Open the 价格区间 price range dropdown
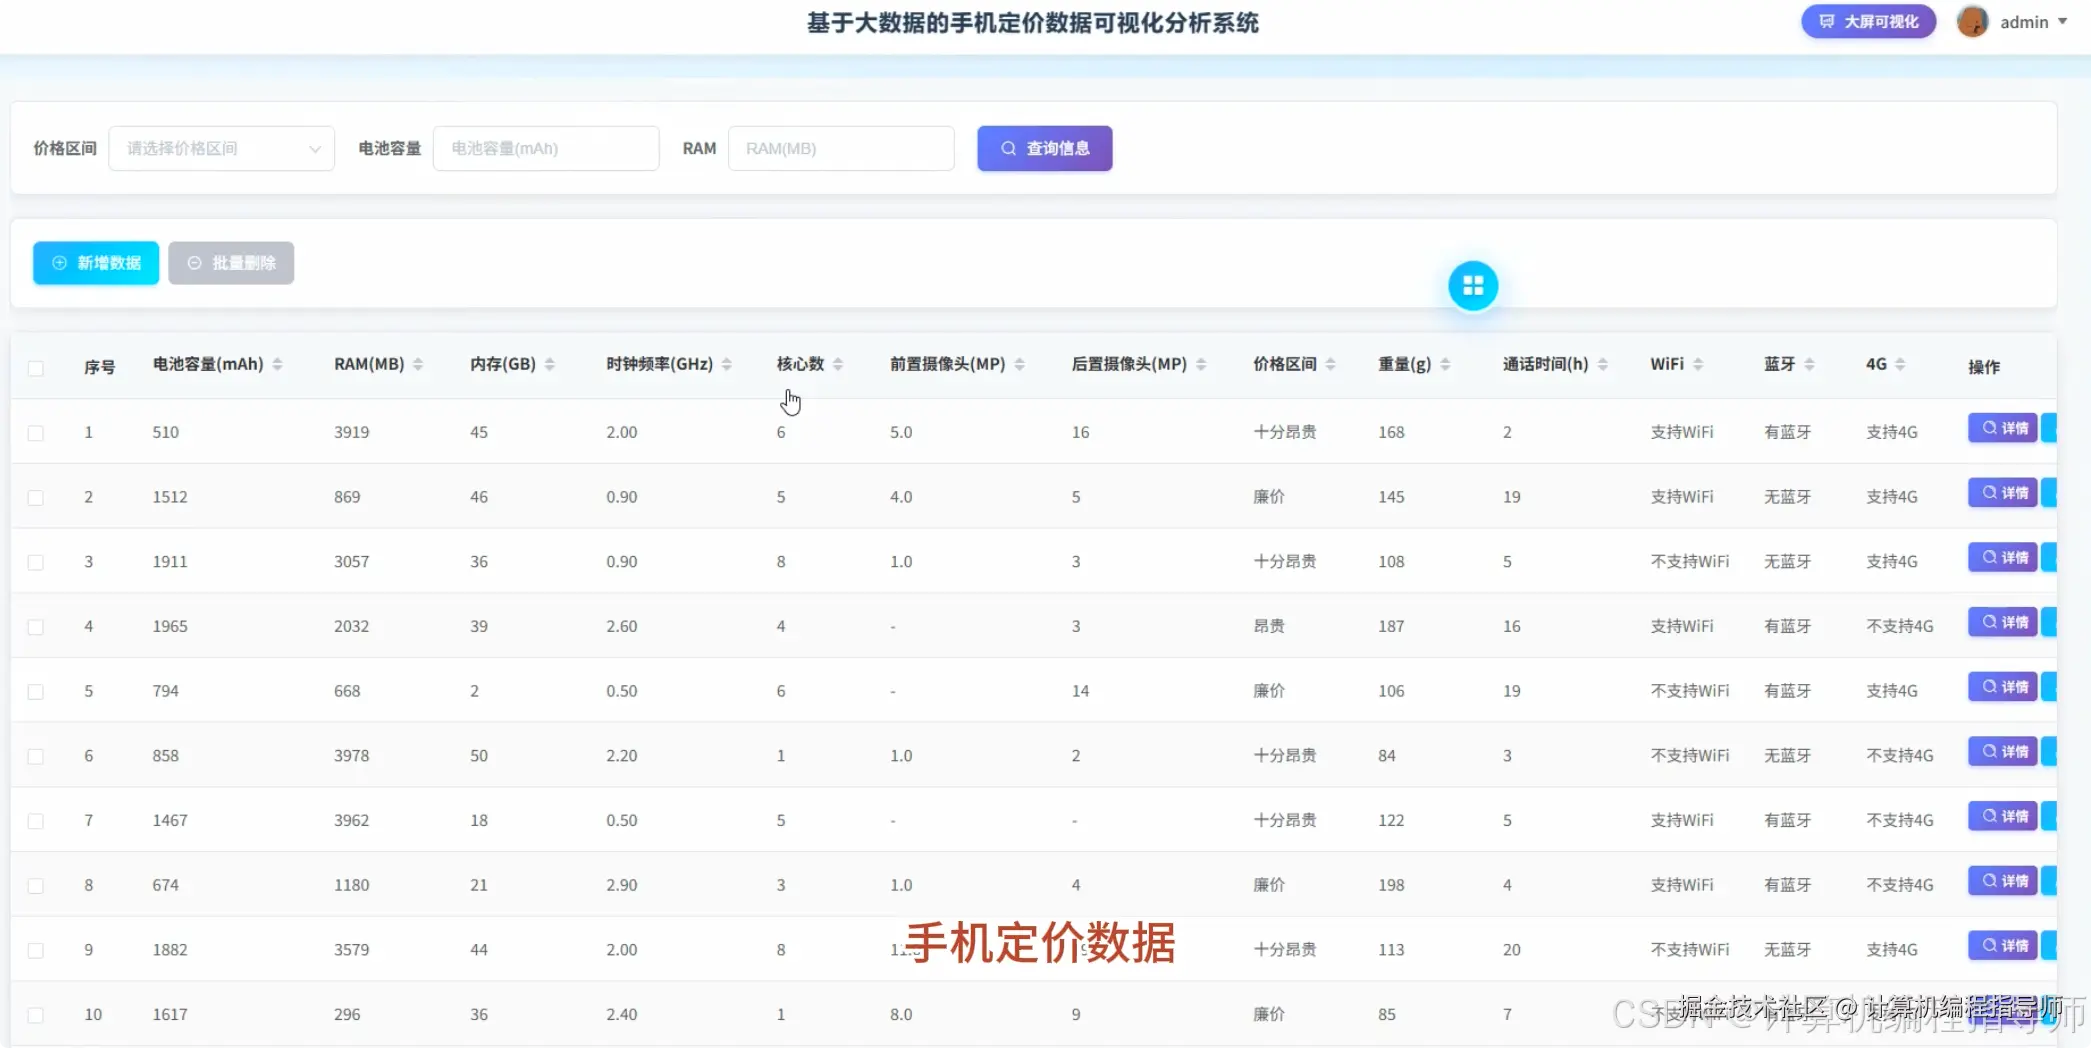The height and width of the screenshot is (1048, 2091). (x=221, y=148)
